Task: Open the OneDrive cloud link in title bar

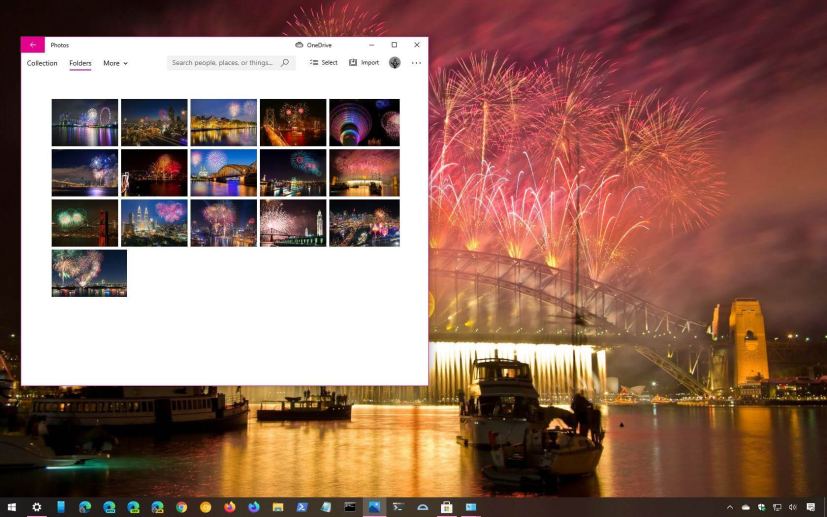Action: tap(313, 45)
